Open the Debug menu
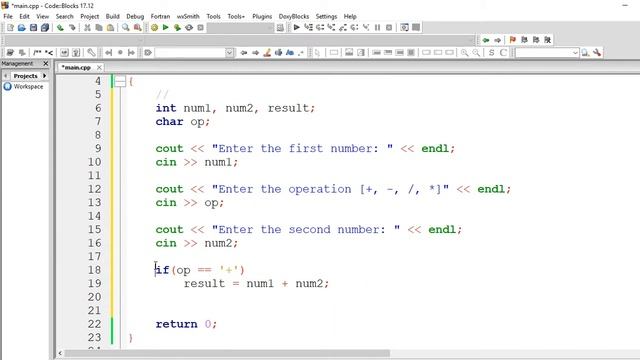640x360 pixels. 135,16
